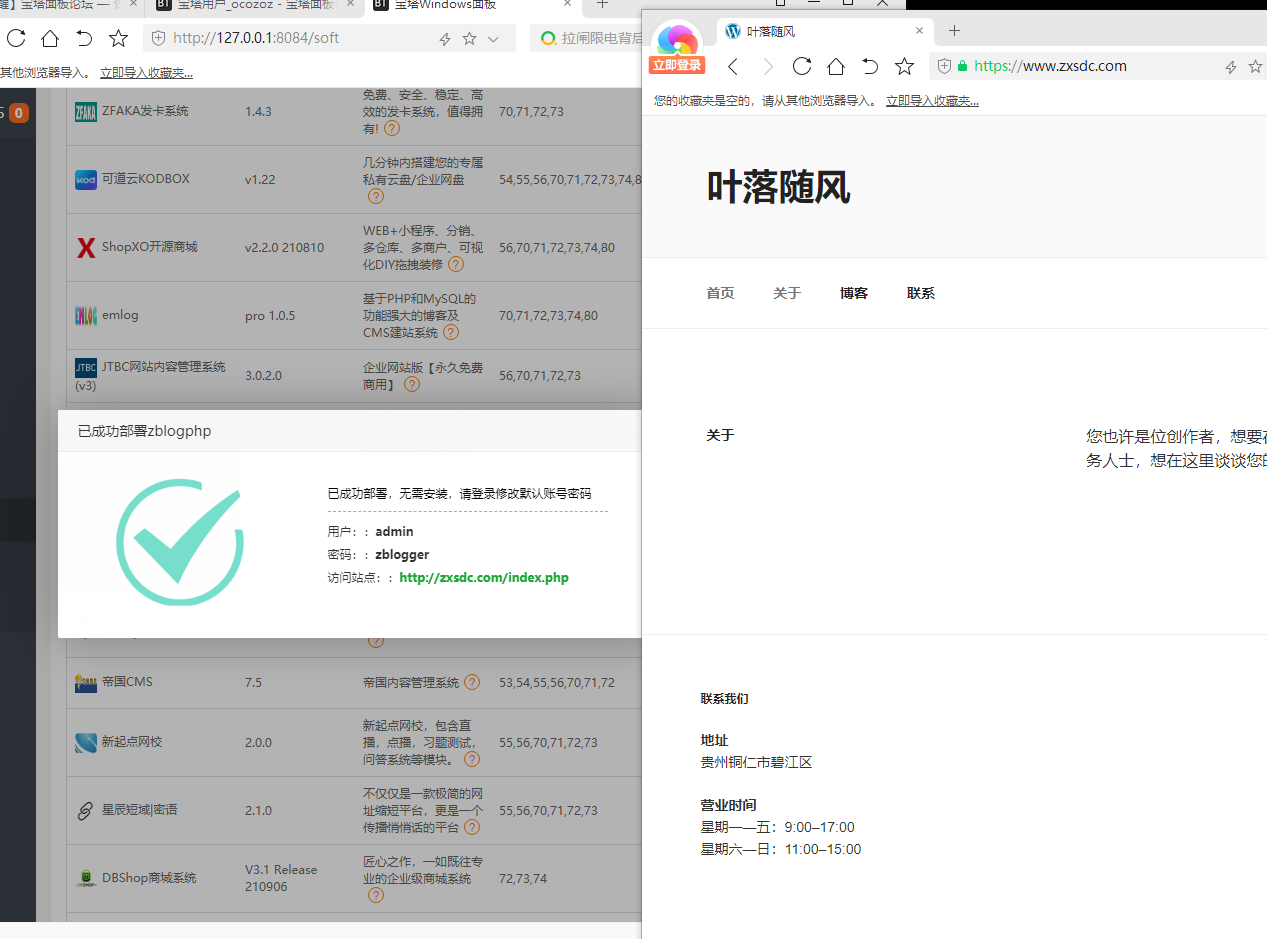Open the 联系 menu item
This screenshot has width=1267, height=939.
pos(921,293)
